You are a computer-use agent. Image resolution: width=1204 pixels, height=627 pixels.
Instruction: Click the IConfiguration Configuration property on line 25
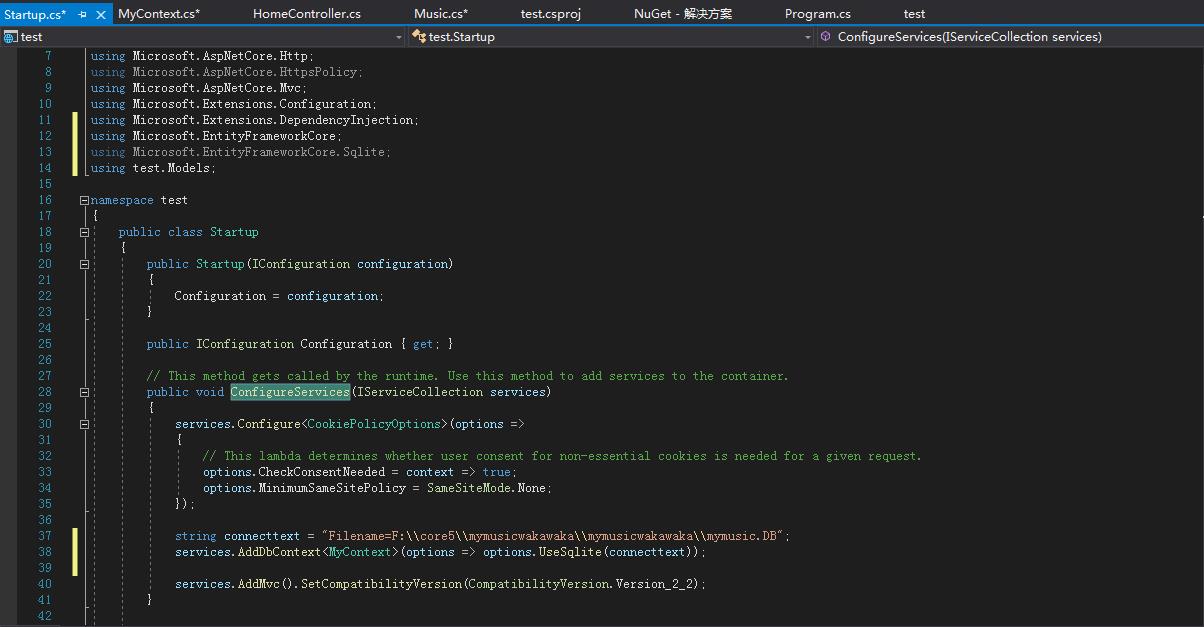[300, 344]
